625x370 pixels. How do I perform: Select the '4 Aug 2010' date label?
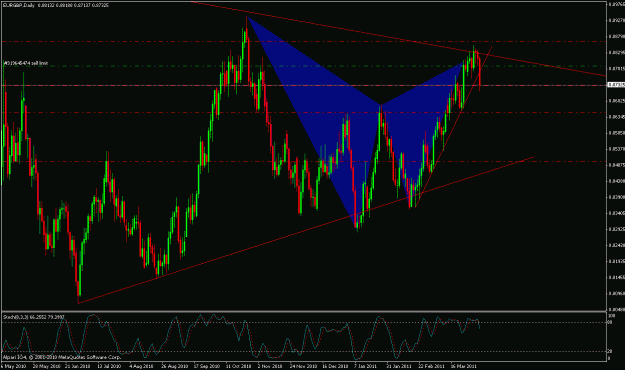tap(141, 366)
